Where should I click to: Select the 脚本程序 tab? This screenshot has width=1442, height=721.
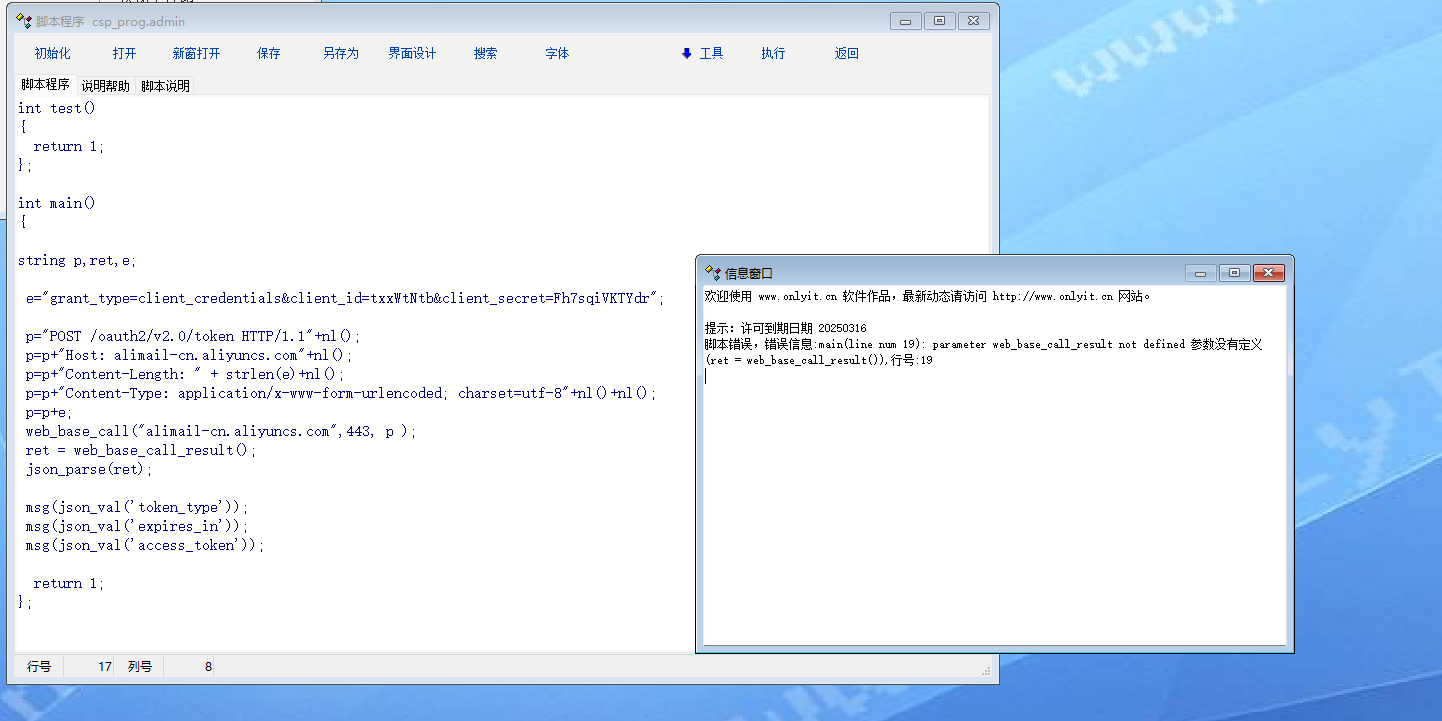[x=45, y=85]
